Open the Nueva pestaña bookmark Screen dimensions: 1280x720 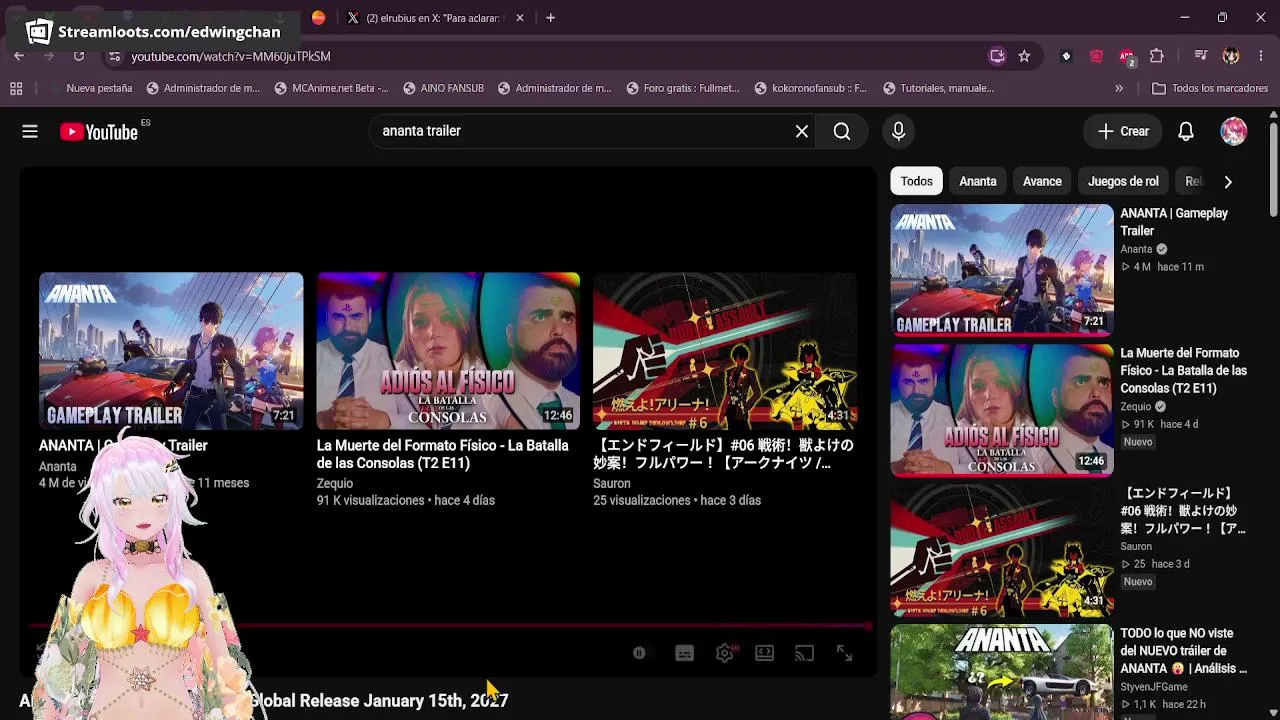click(90, 88)
